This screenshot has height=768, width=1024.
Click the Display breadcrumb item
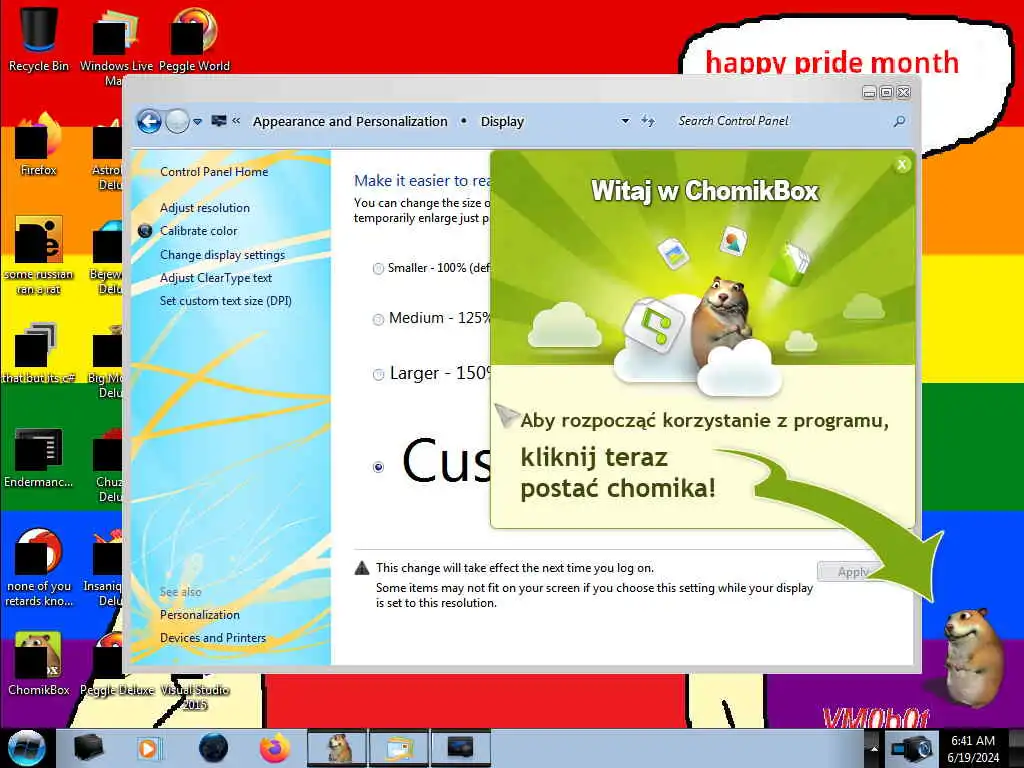click(502, 121)
